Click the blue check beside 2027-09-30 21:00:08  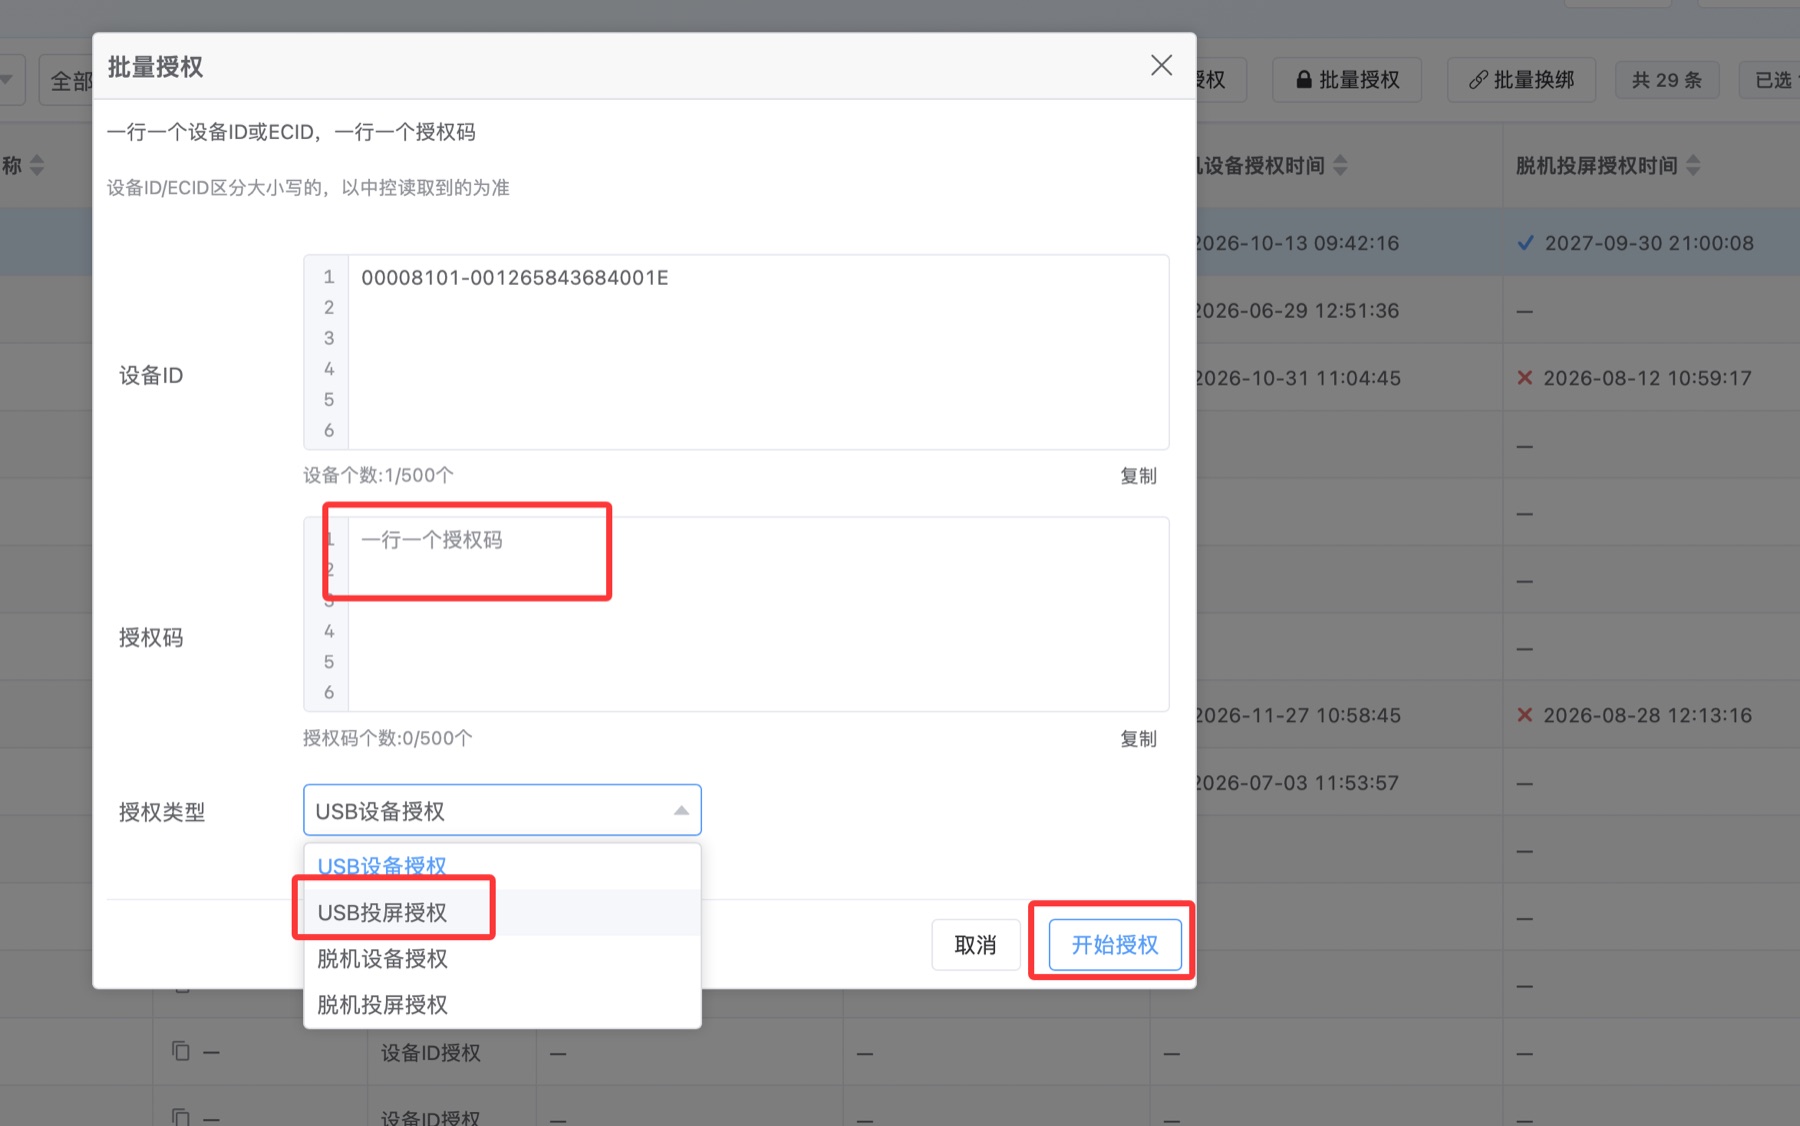tap(1525, 243)
